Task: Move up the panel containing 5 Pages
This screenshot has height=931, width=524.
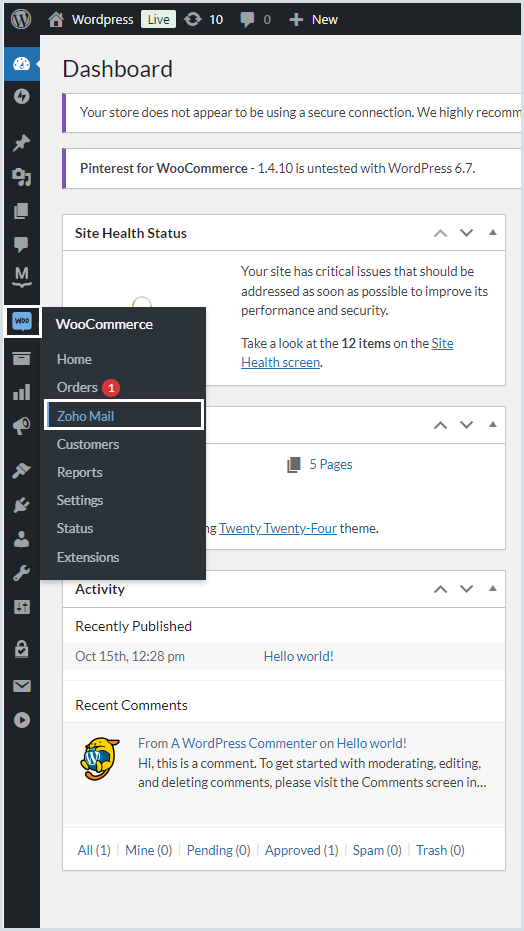Action: pos(440,425)
